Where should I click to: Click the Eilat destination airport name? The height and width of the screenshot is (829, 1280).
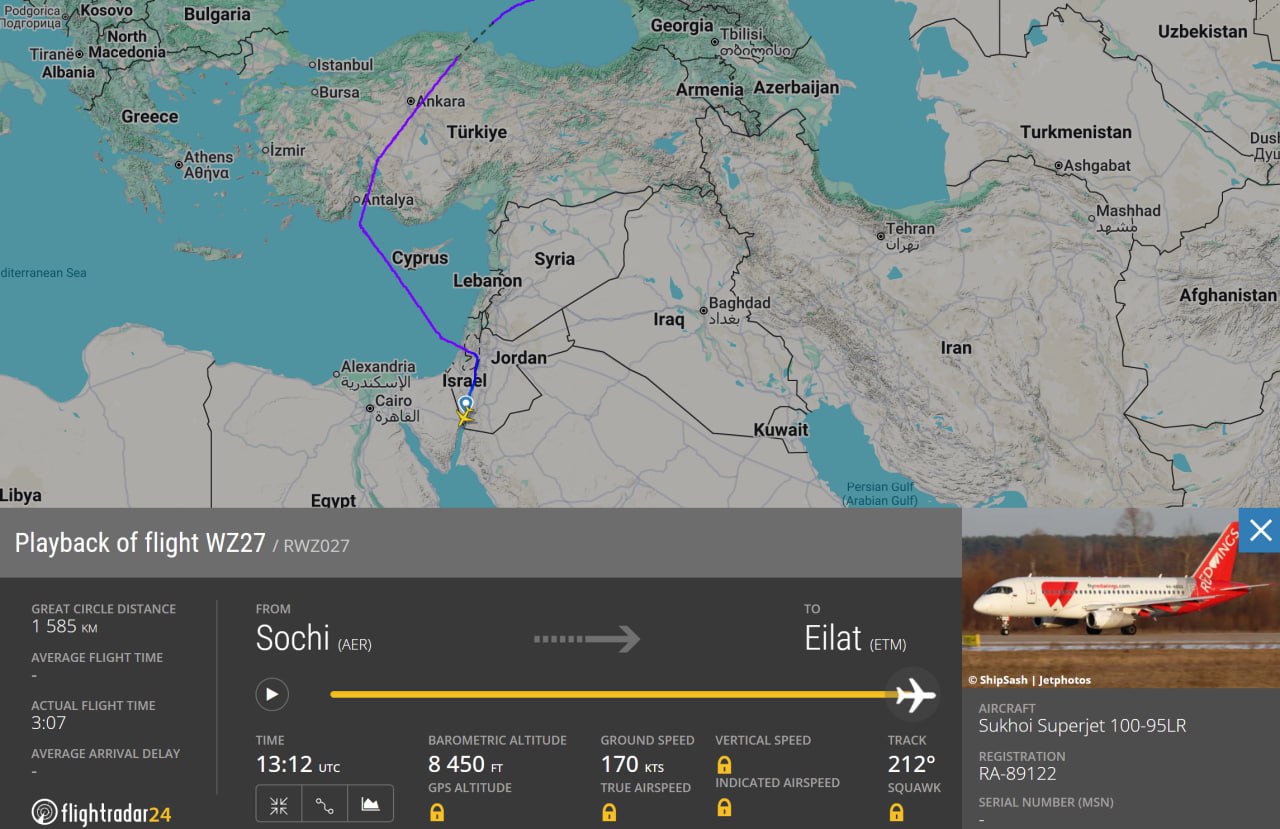[x=833, y=638]
